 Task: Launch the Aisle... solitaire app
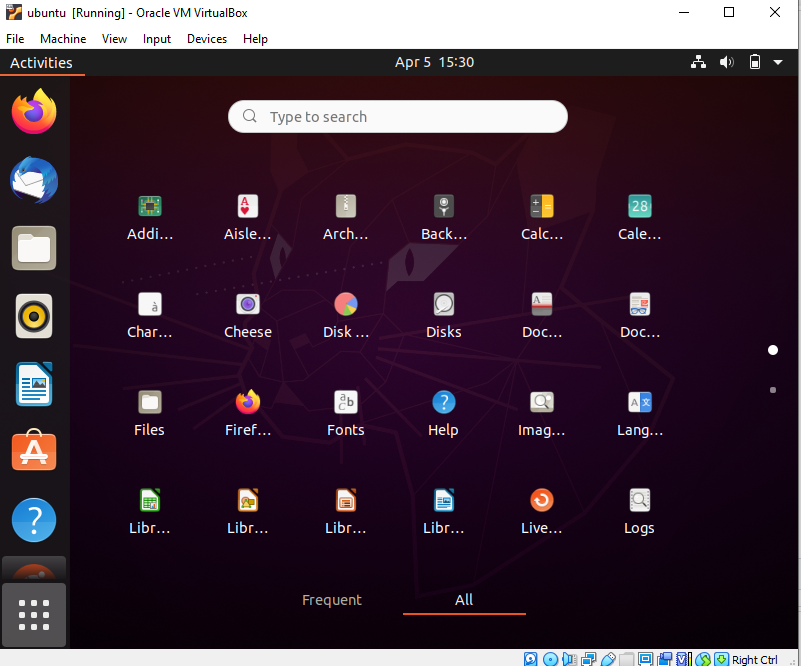coord(248,218)
